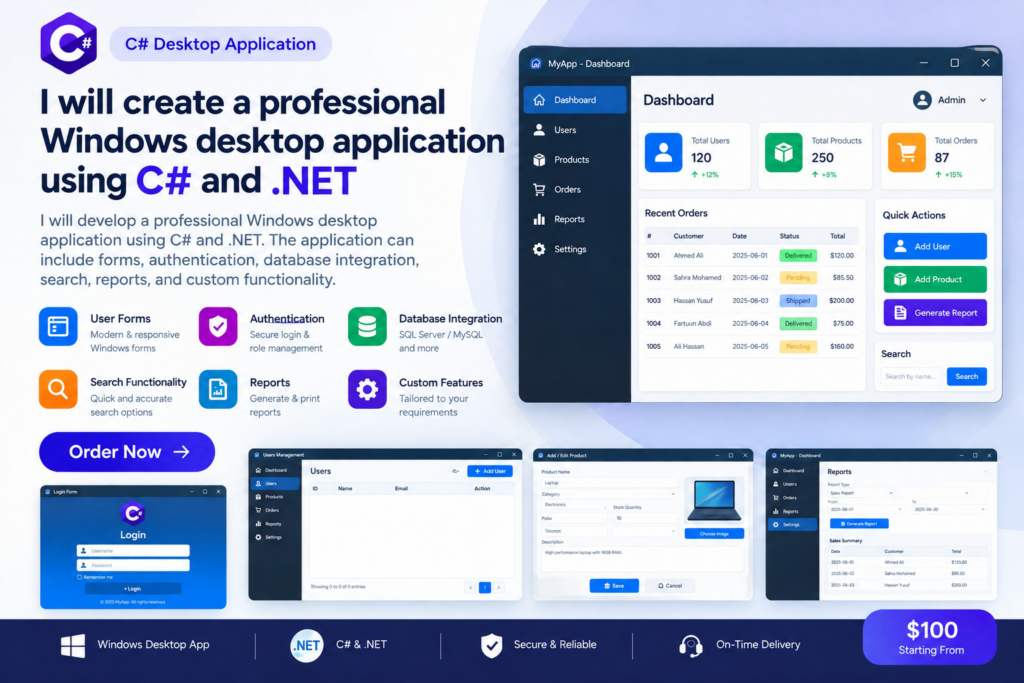This screenshot has width=1024, height=683.
Task: Select order 1001 Ahmed Ali customer cell
Action: pos(688,255)
